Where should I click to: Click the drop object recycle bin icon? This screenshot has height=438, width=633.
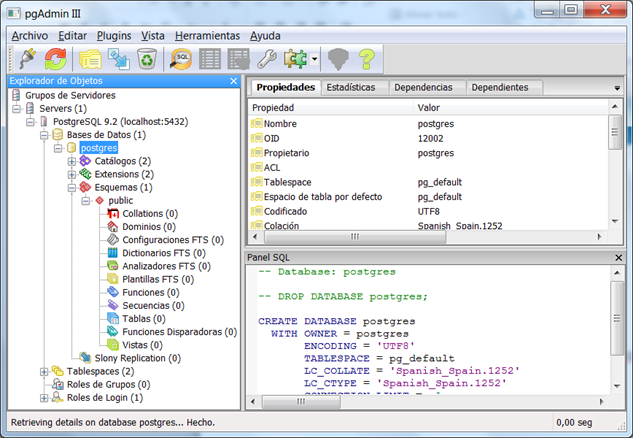point(147,59)
